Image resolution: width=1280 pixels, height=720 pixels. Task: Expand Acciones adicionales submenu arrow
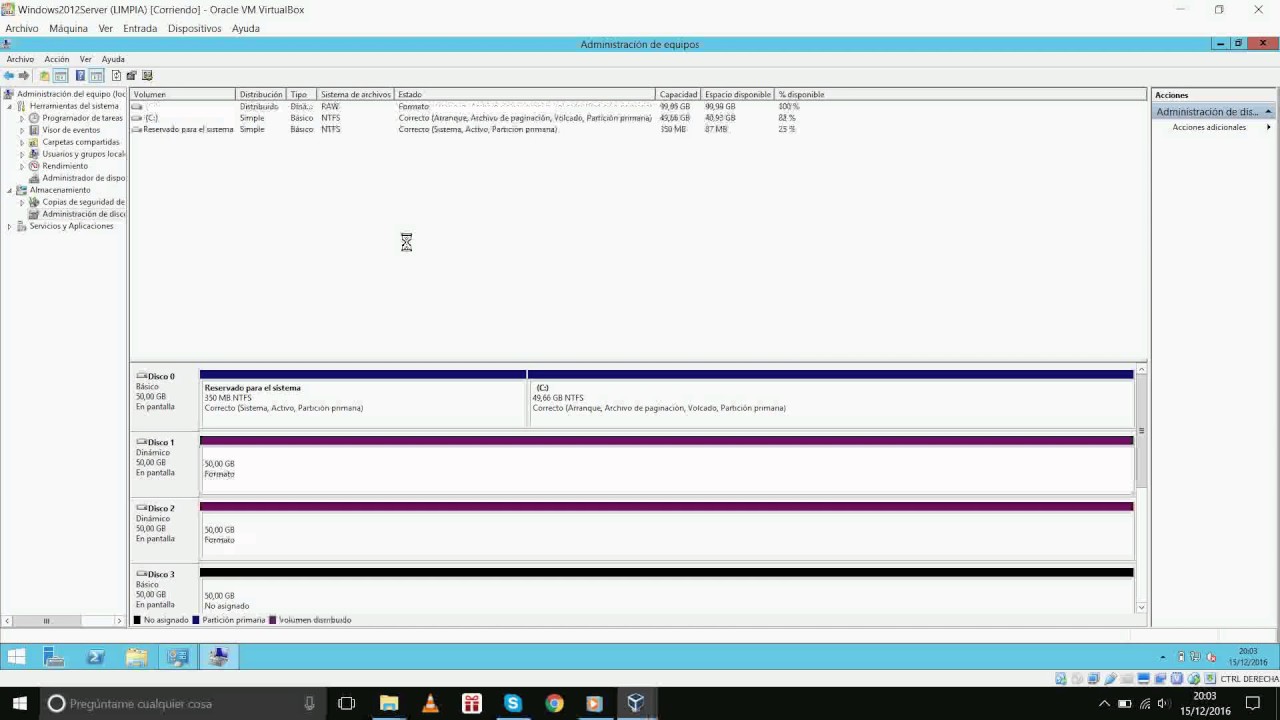[x=1269, y=127]
